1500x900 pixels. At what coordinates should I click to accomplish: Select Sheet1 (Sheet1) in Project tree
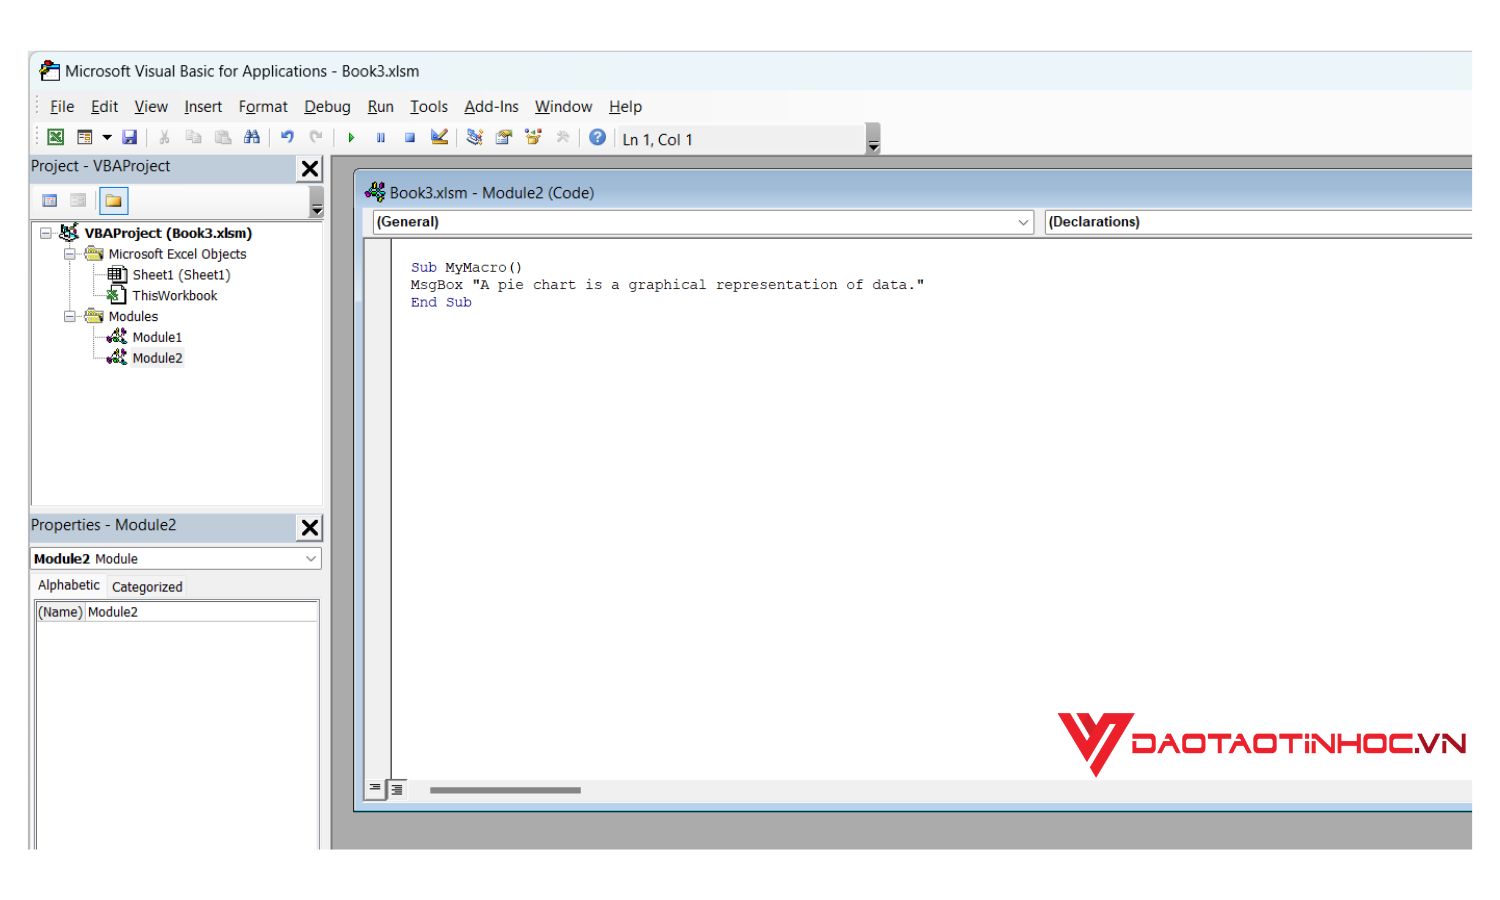(x=181, y=275)
